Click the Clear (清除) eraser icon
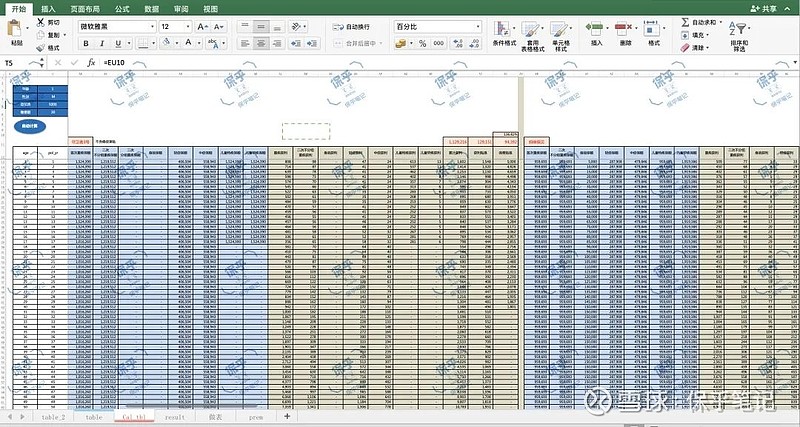The width and height of the screenshot is (800, 427). coord(685,47)
